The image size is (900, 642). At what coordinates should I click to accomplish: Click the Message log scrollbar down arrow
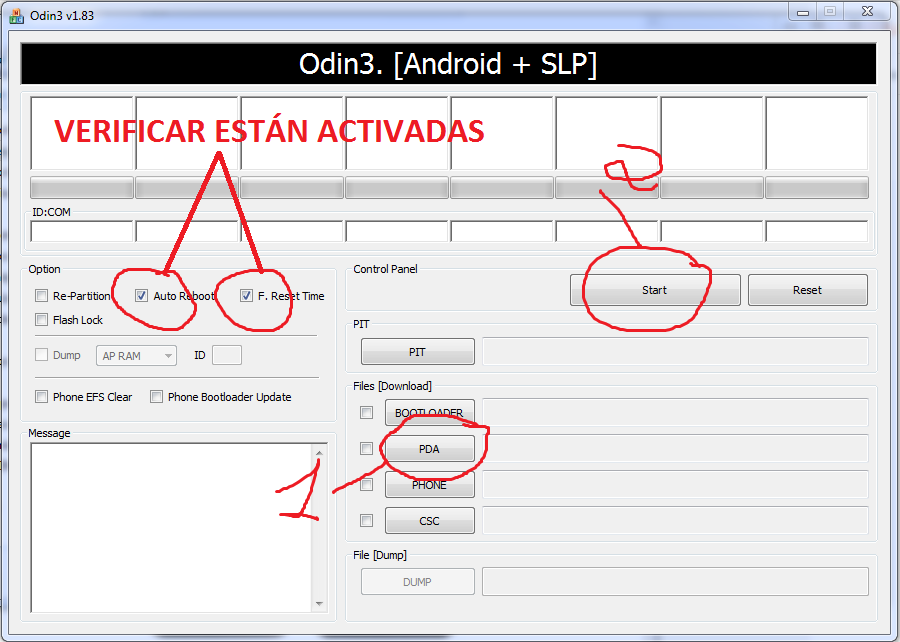pyautogui.click(x=319, y=604)
